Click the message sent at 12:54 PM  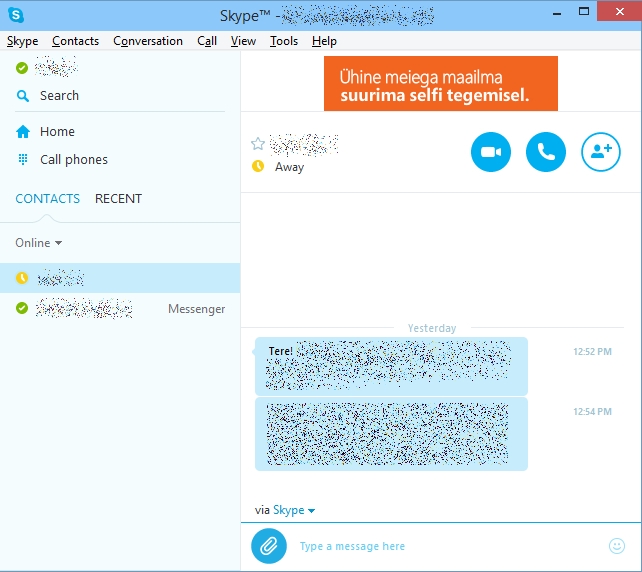[391, 434]
